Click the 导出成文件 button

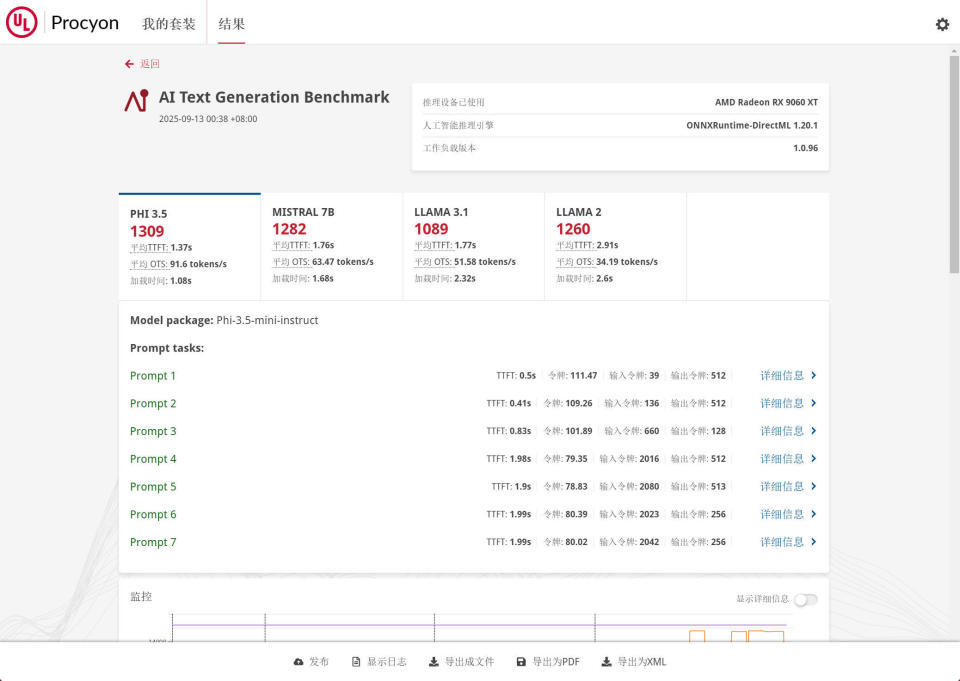(461, 662)
